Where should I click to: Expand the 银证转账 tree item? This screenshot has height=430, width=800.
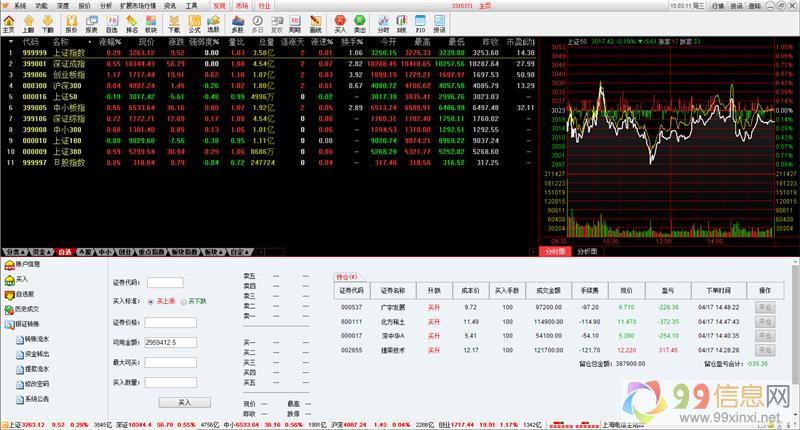[x=27, y=324]
